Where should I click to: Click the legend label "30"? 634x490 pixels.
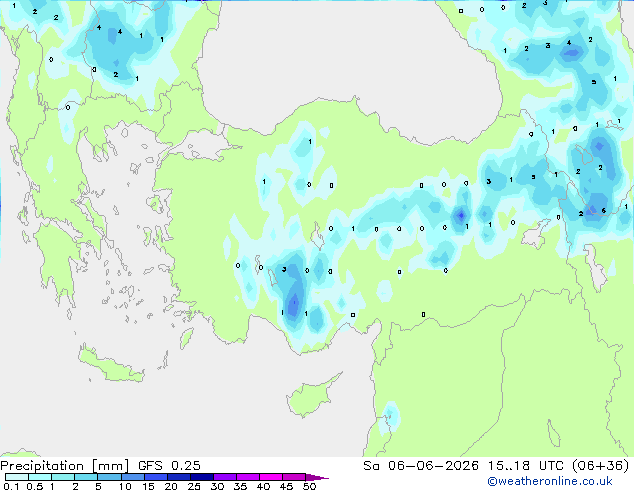point(217,486)
